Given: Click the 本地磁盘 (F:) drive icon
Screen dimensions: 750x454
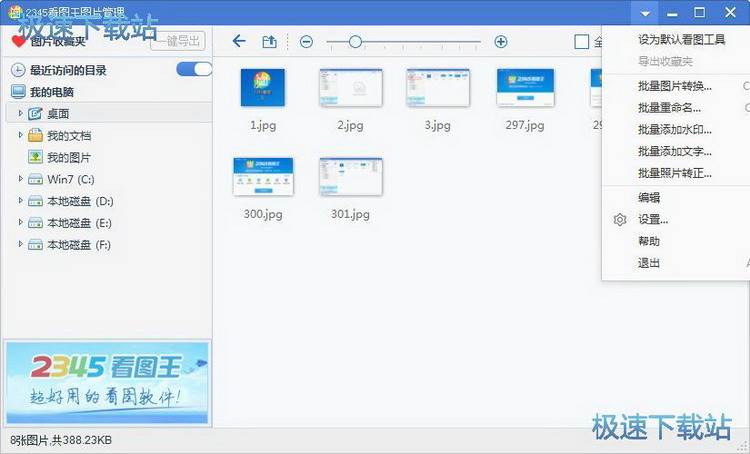Looking at the screenshot, I should tap(35, 245).
